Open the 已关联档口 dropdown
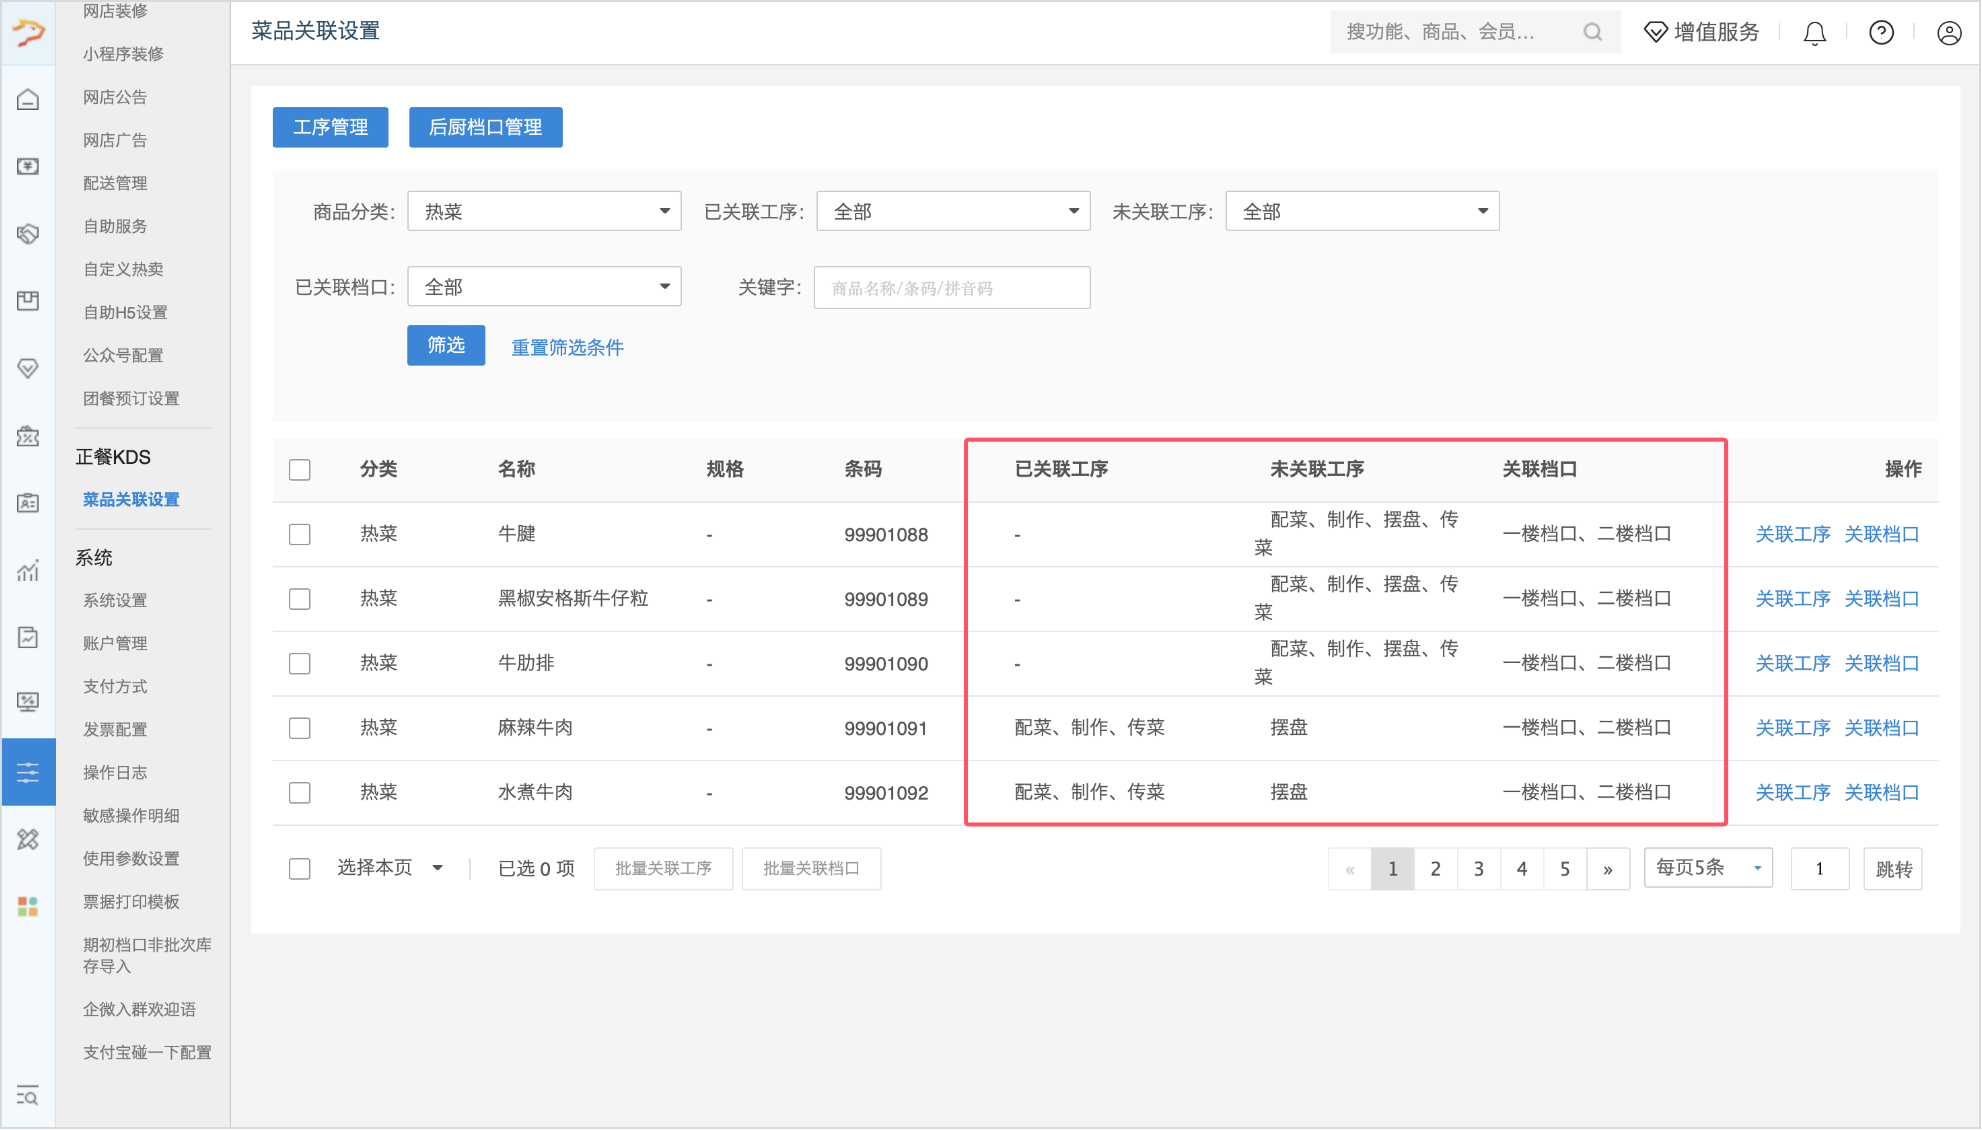Viewport: 1982px width, 1130px height. click(x=545, y=287)
